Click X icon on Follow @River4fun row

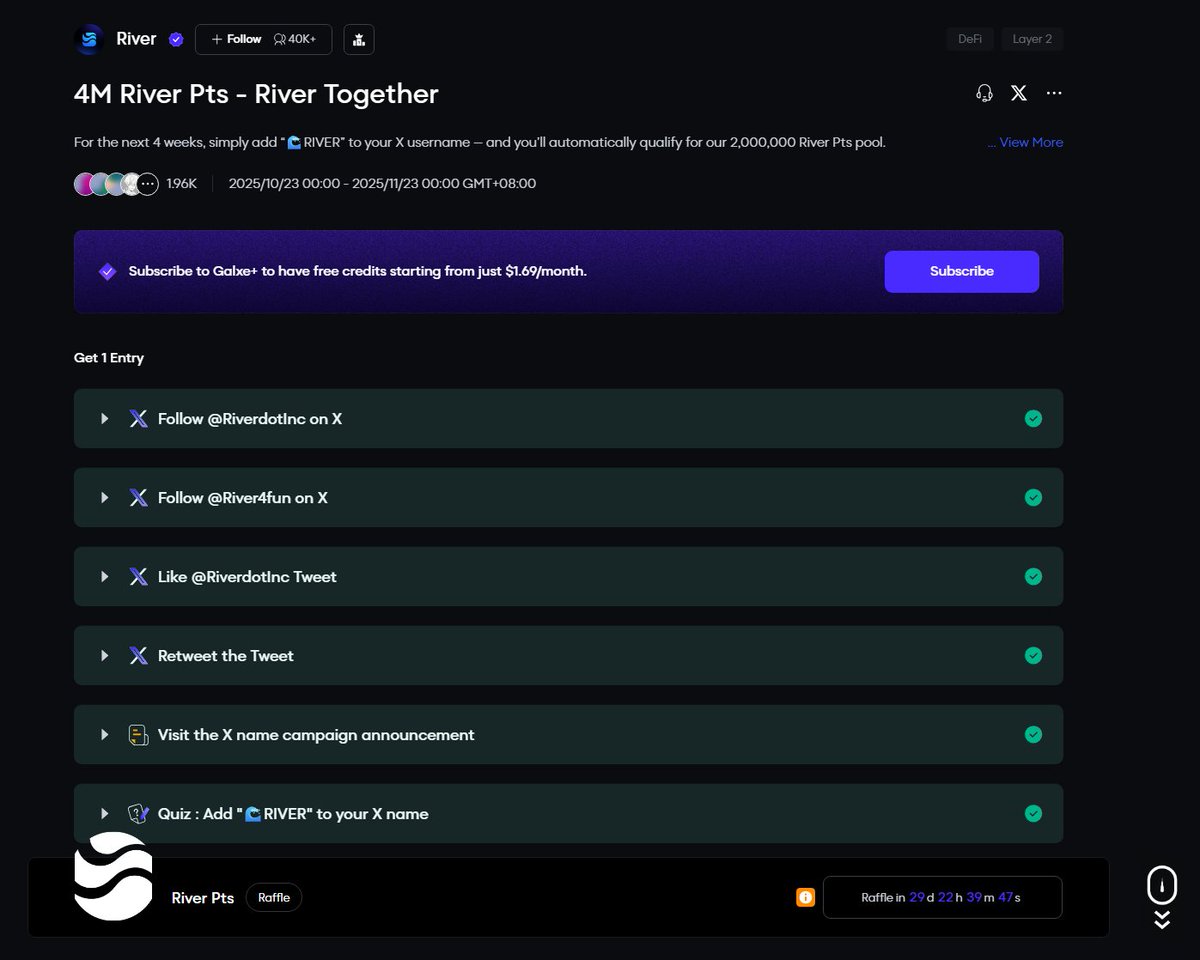[x=139, y=498]
